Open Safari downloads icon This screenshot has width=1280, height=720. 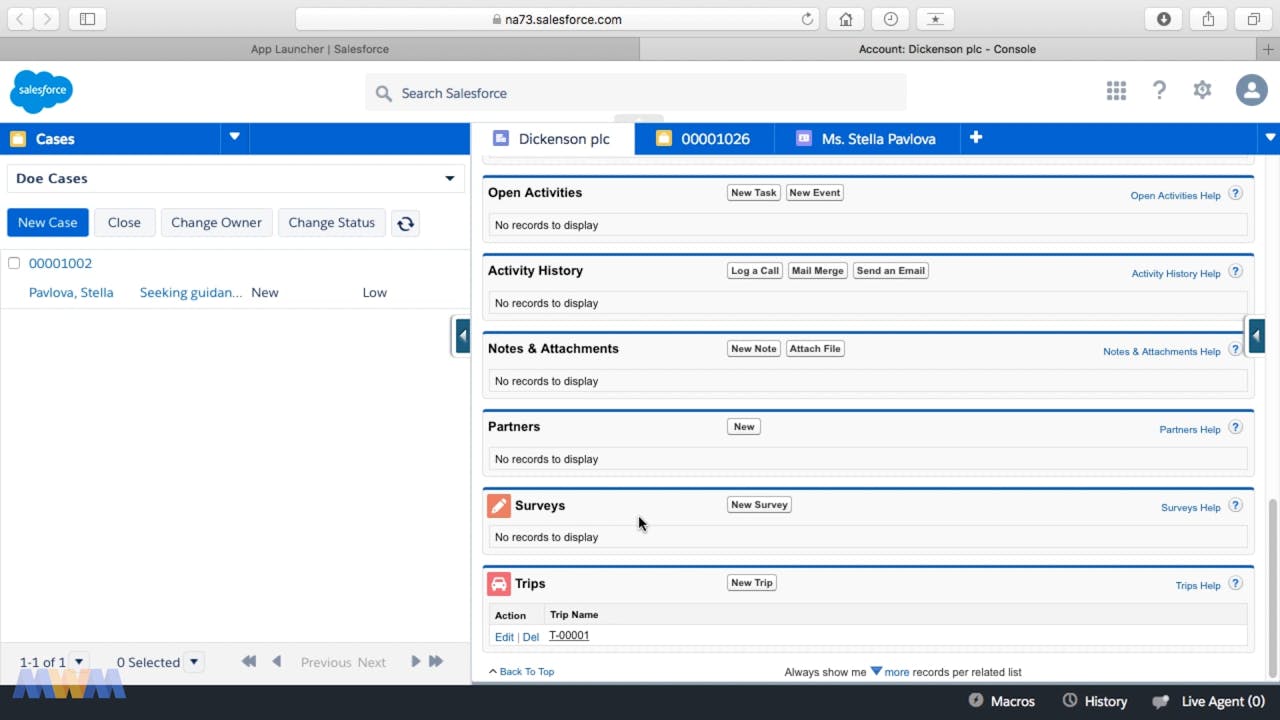1164,19
